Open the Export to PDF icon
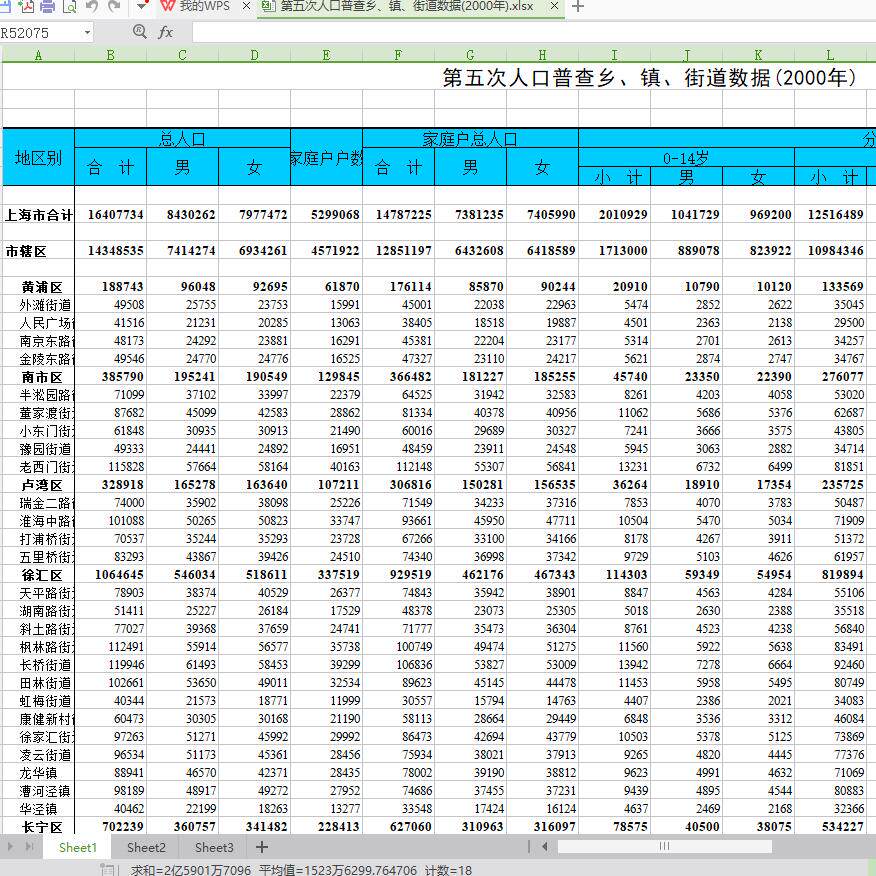This screenshot has width=876, height=876. pos(26,6)
